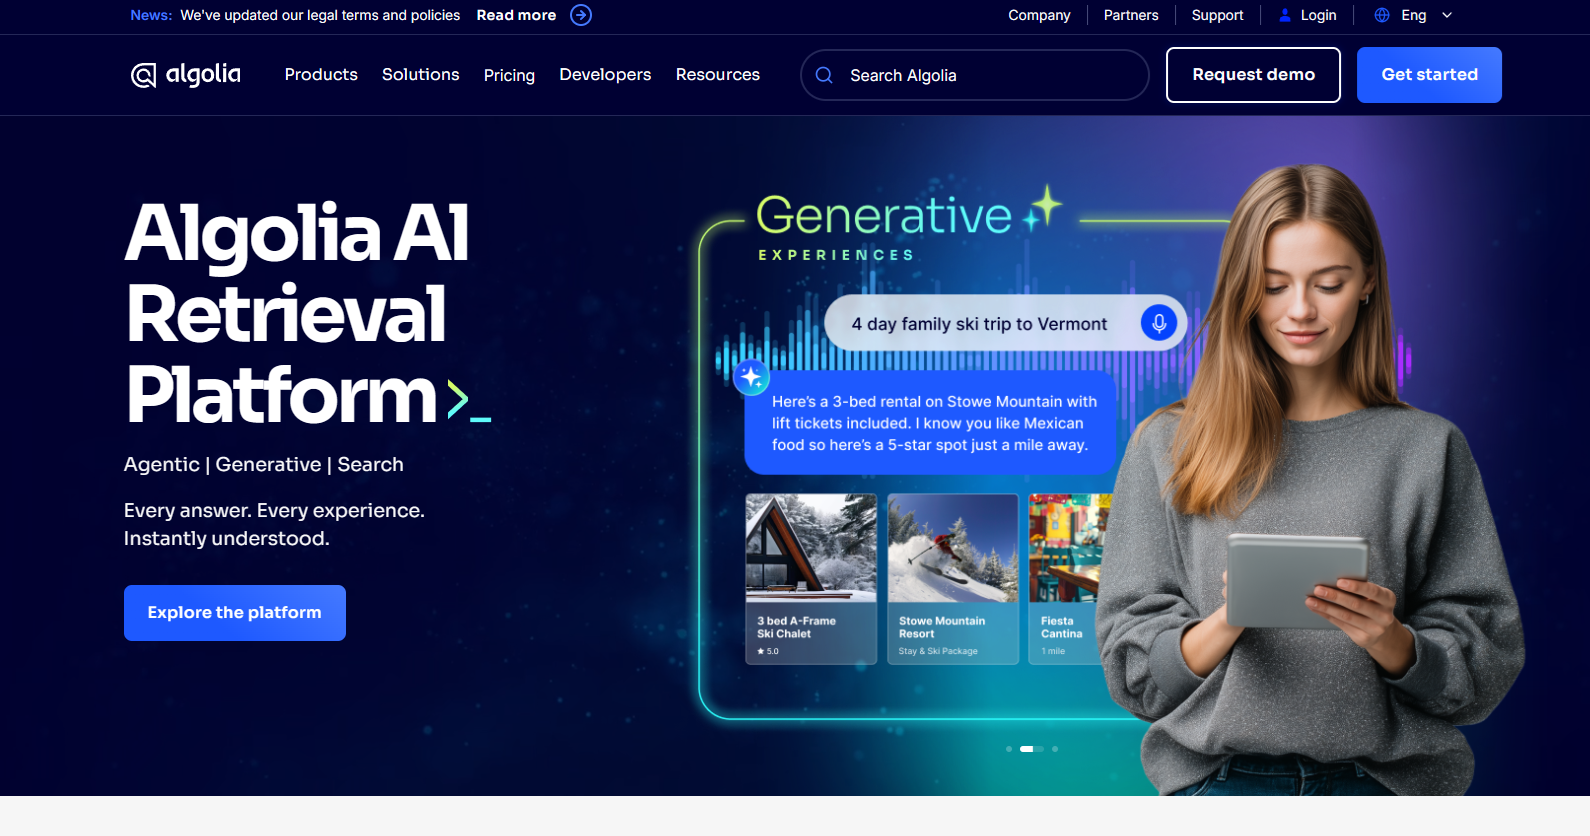Click the user icon beside Login

click(1285, 15)
